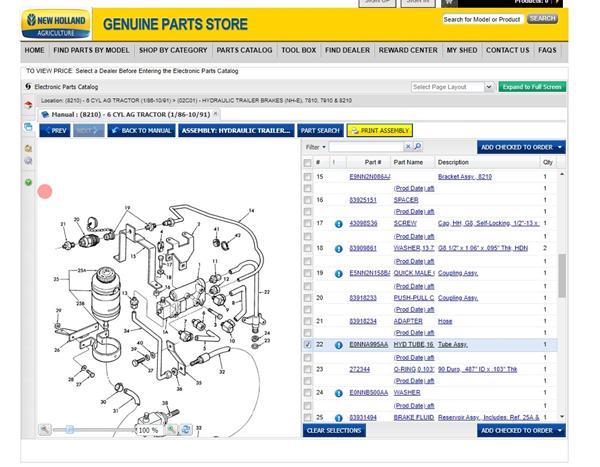Image resolution: width=600 pixels, height=467 pixels.
Task: Open PARTS CATALOG menu
Action: (245, 50)
